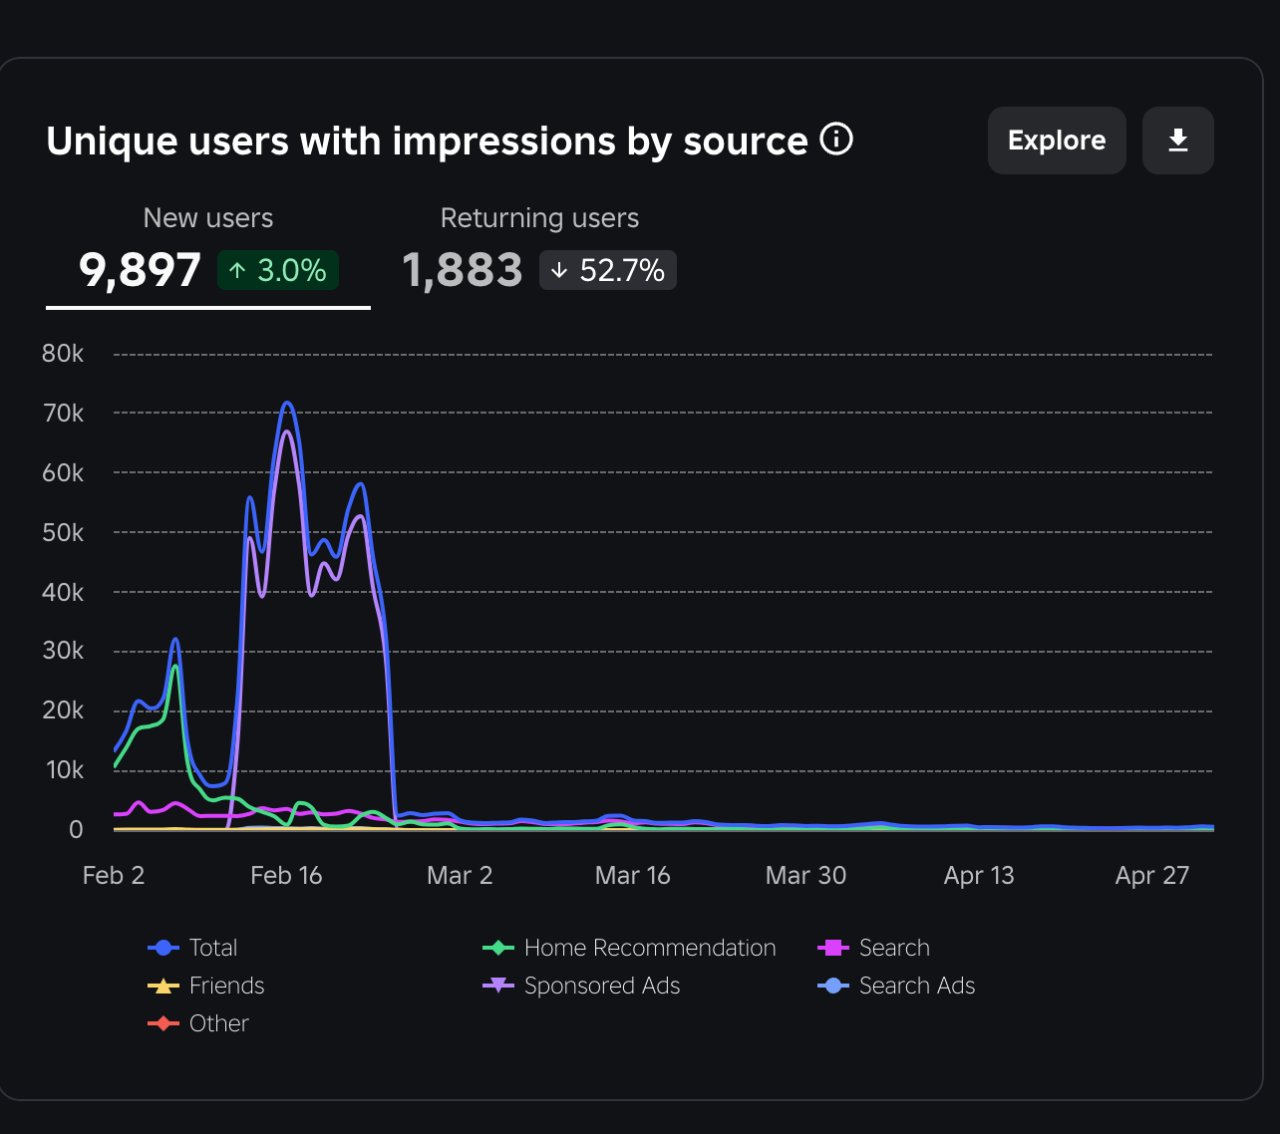
Task: Click the Explore button
Action: click(x=1057, y=140)
